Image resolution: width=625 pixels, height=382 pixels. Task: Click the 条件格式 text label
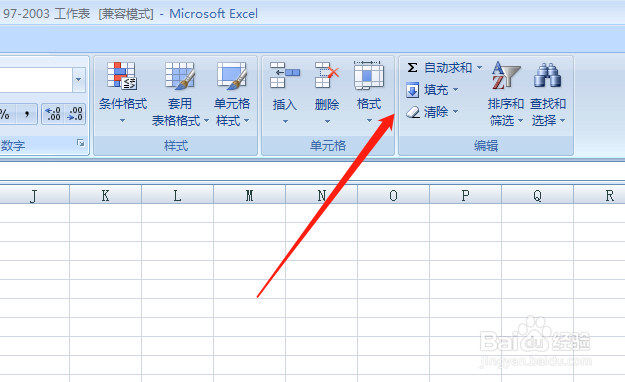click(x=123, y=104)
